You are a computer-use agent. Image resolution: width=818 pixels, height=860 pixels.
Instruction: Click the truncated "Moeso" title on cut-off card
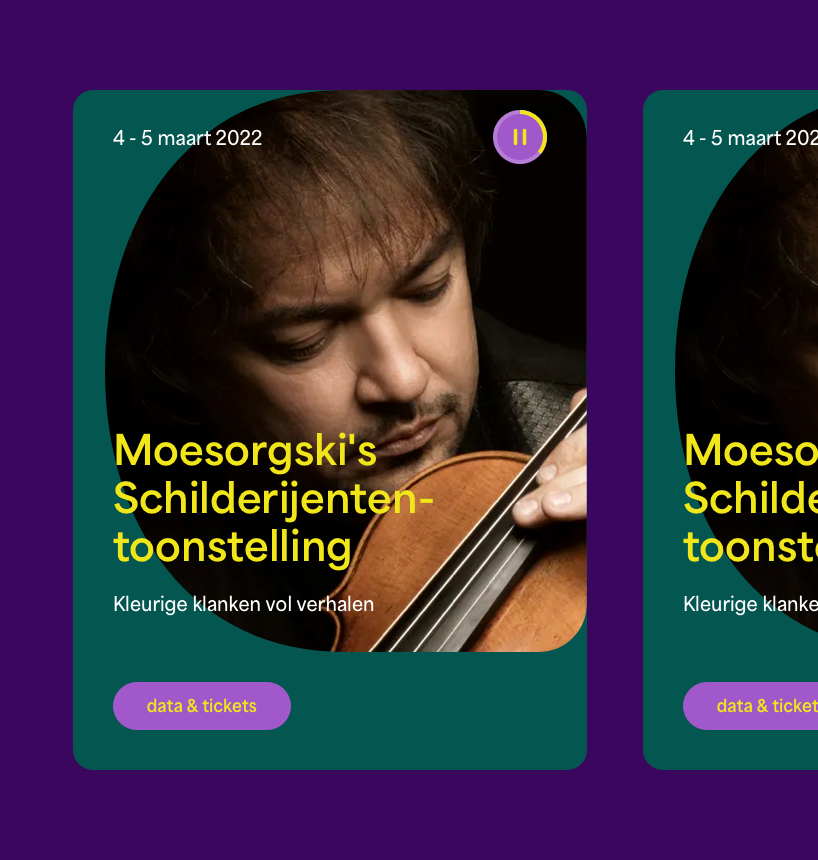[751, 451]
